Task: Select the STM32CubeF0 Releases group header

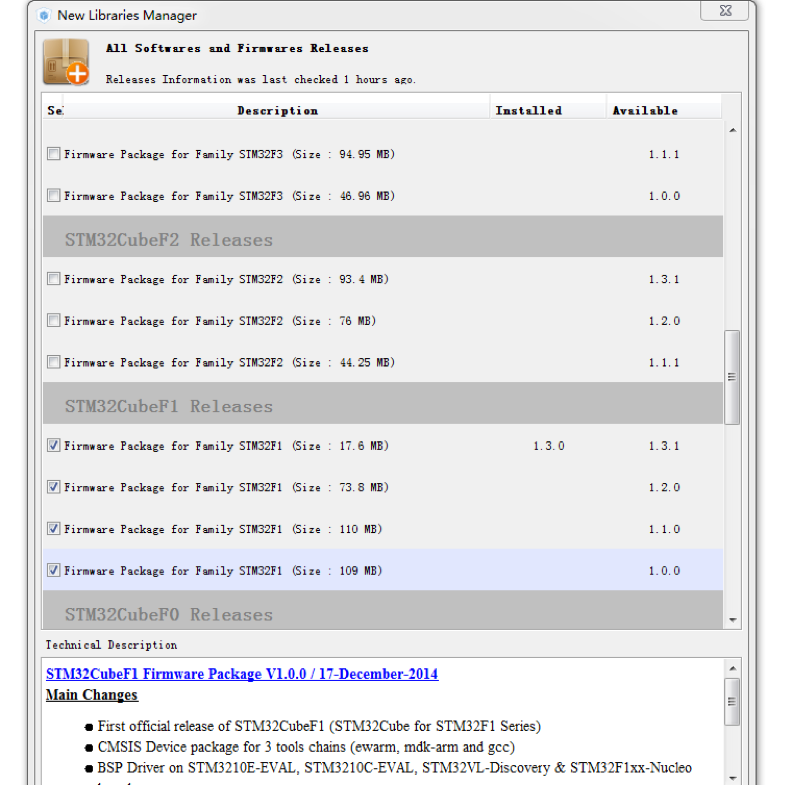Action: 383,610
